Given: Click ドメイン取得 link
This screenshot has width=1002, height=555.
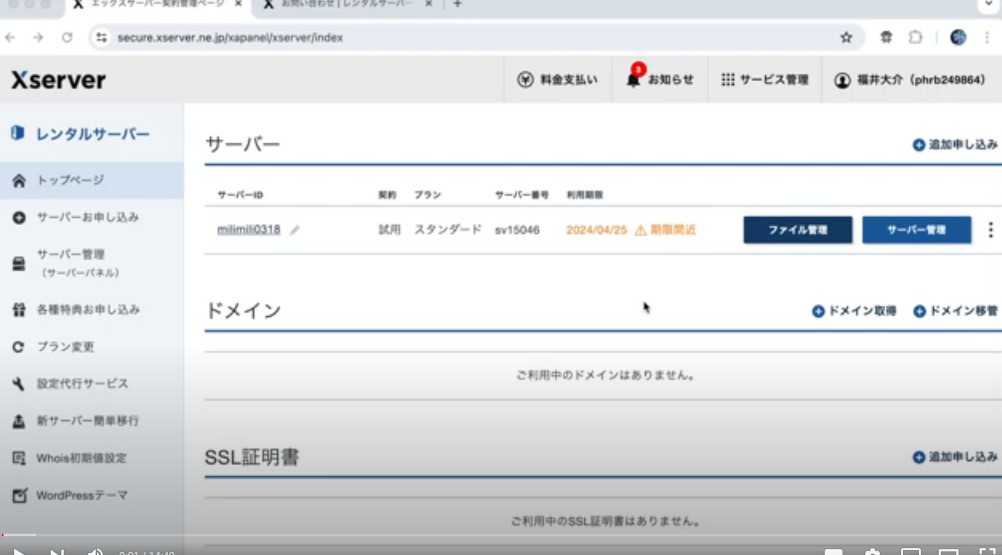Looking at the screenshot, I should click(x=854, y=311).
